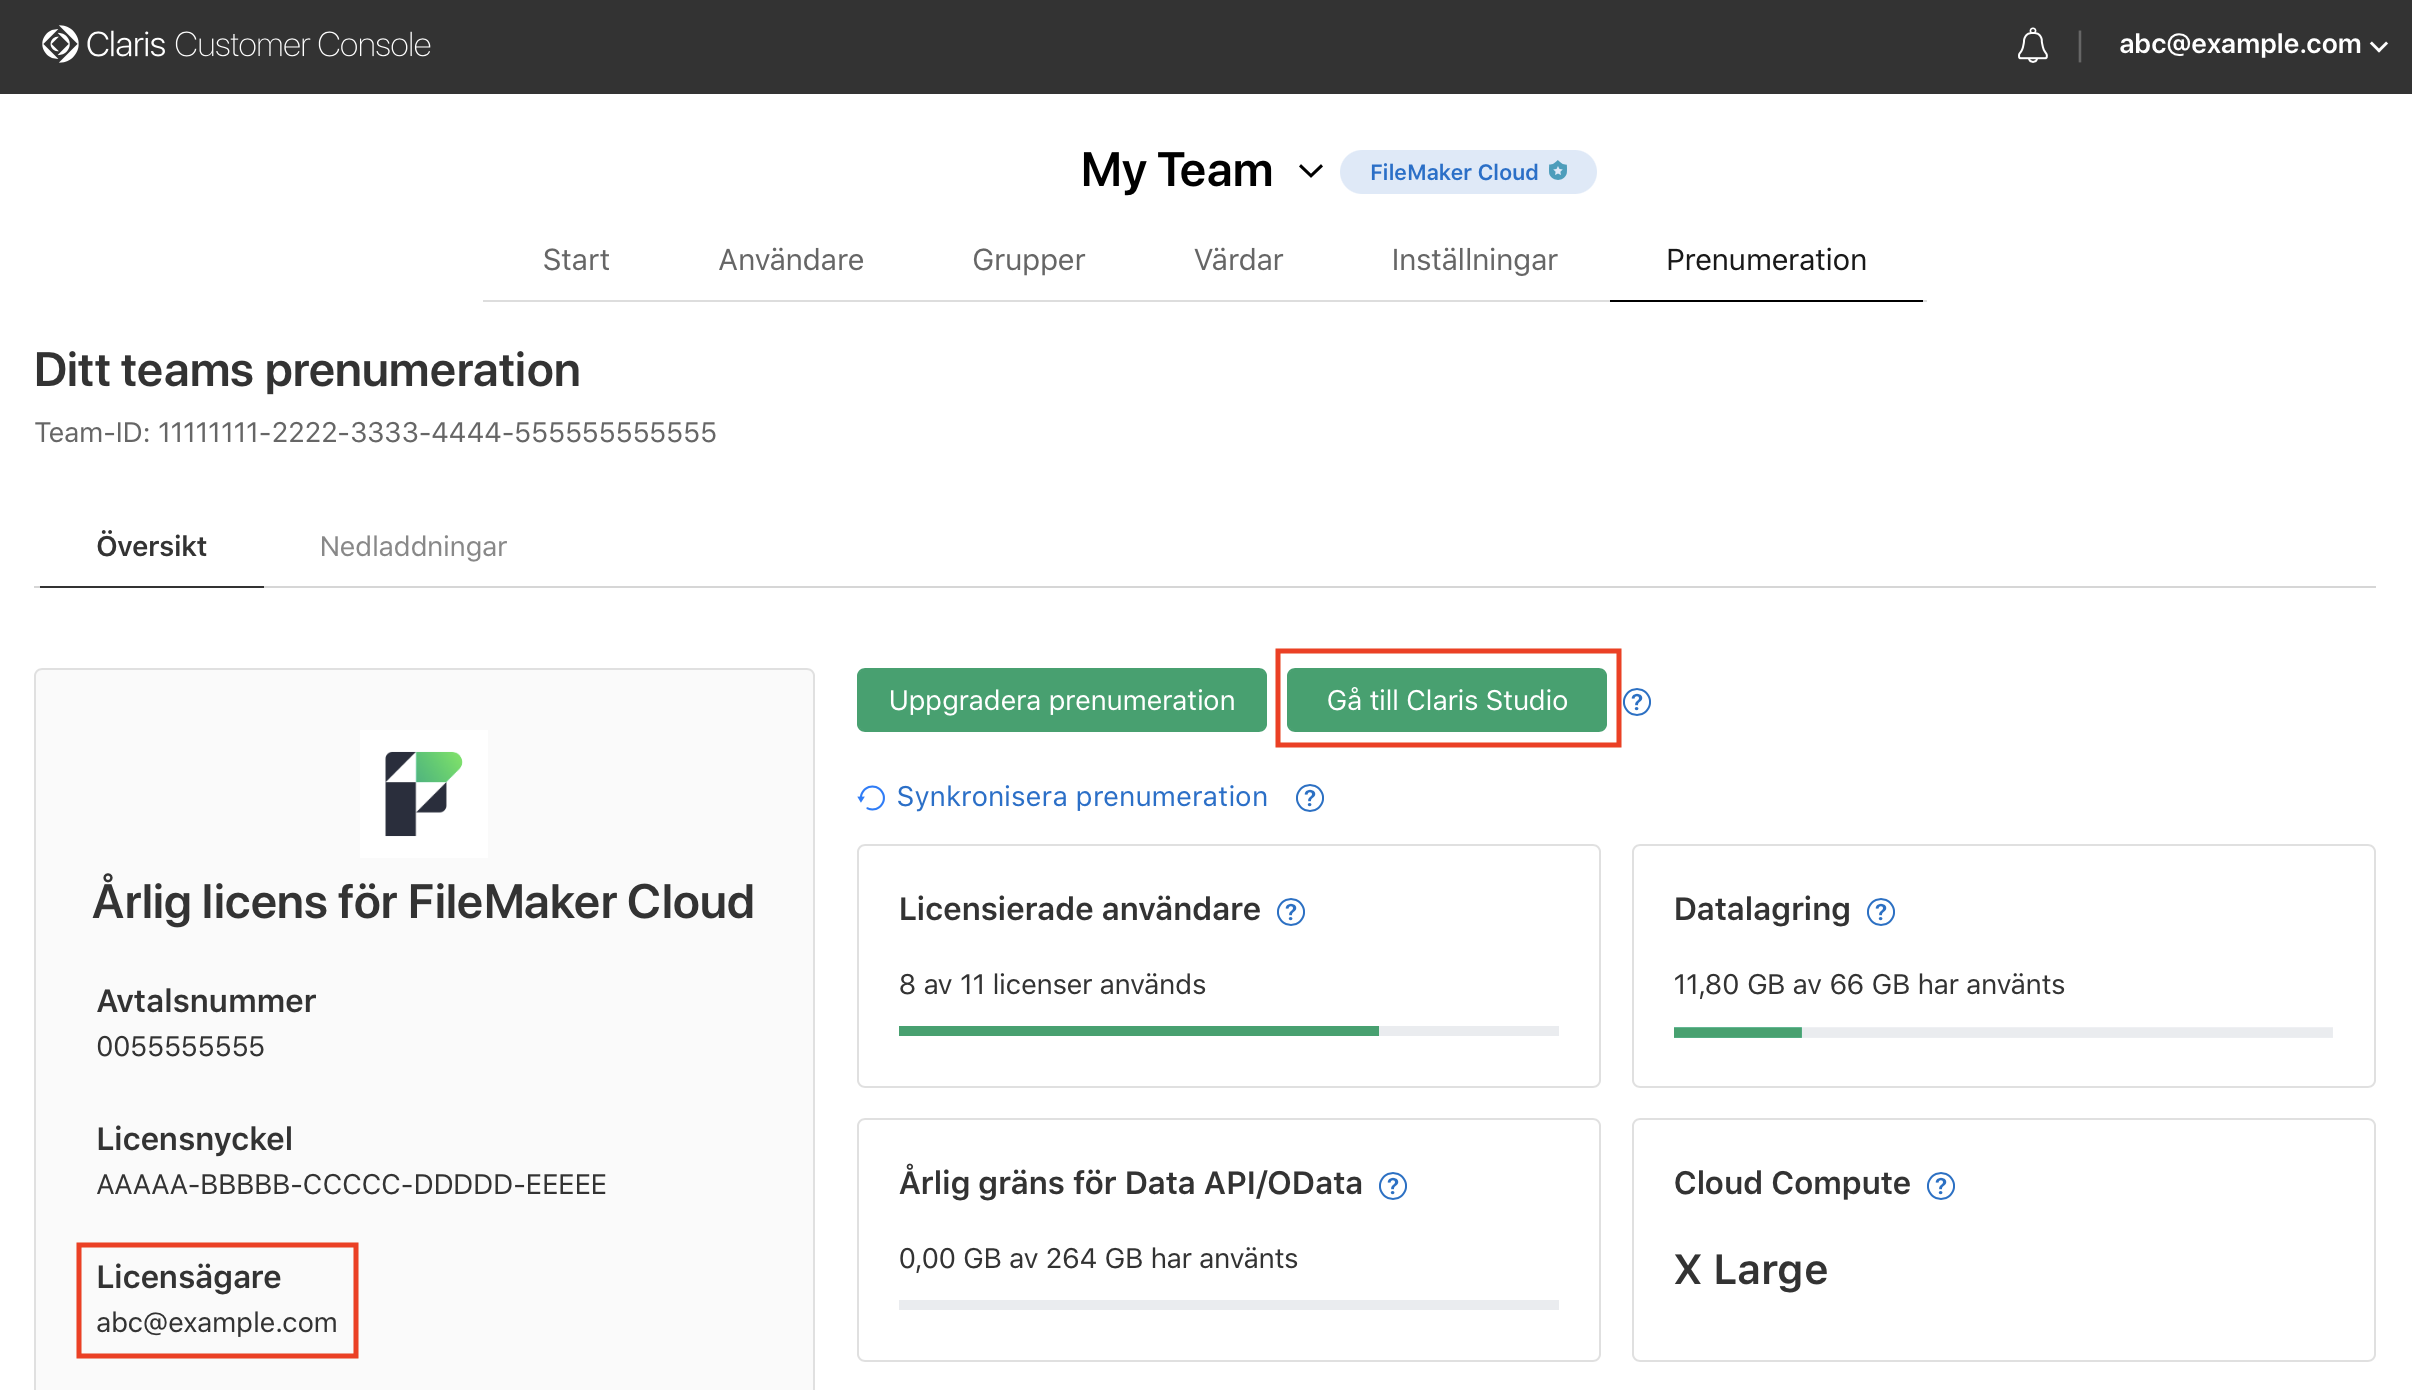Image resolution: width=2412 pixels, height=1390 pixels.
Task: Click Uppgradera prenumeration button
Action: click(x=1061, y=700)
